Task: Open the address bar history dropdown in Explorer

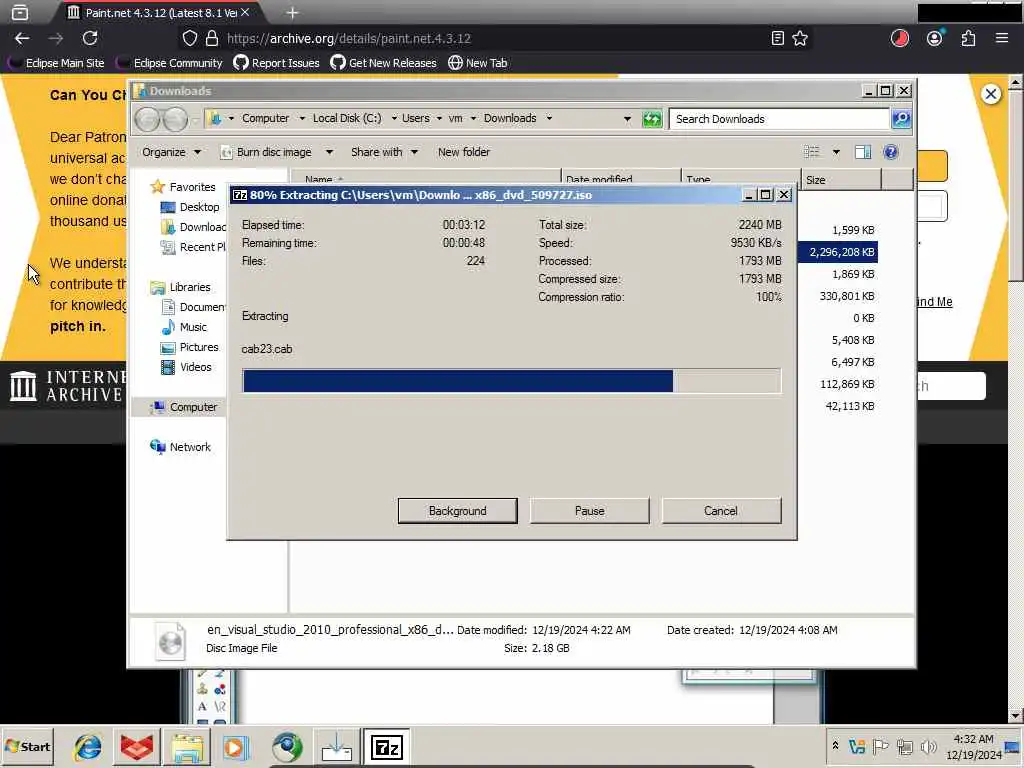Action: coord(627,119)
